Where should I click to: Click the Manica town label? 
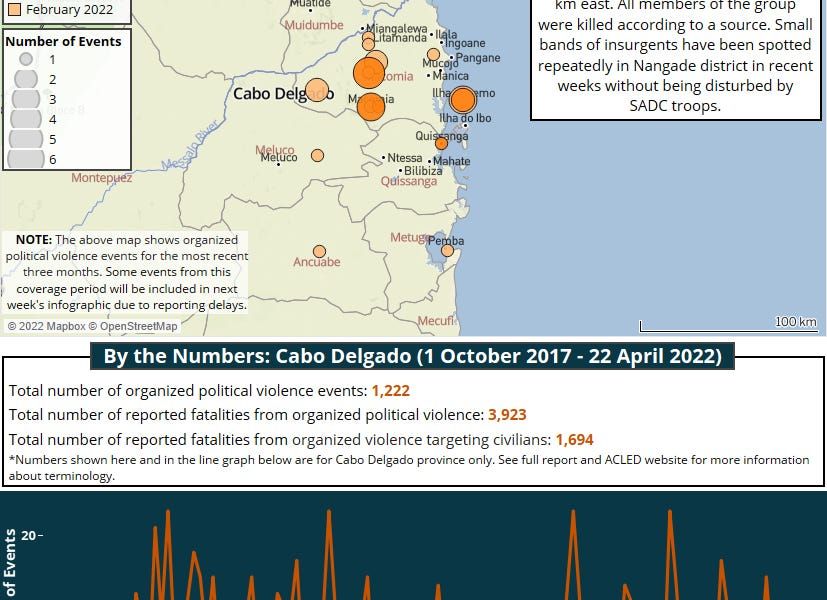click(x=450, y=76)
